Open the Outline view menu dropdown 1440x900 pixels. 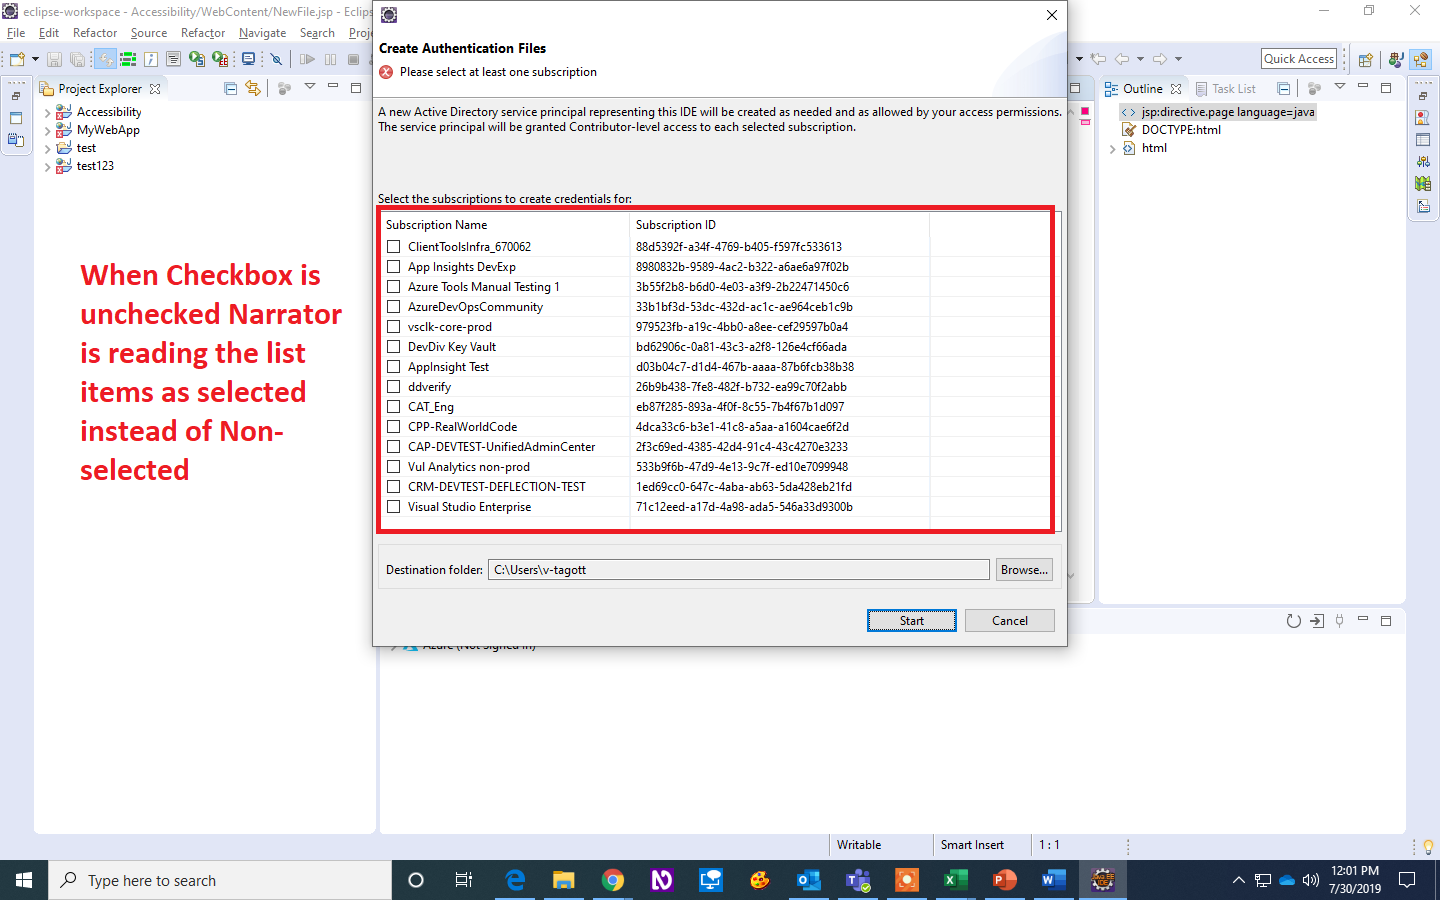point(1340,88)
